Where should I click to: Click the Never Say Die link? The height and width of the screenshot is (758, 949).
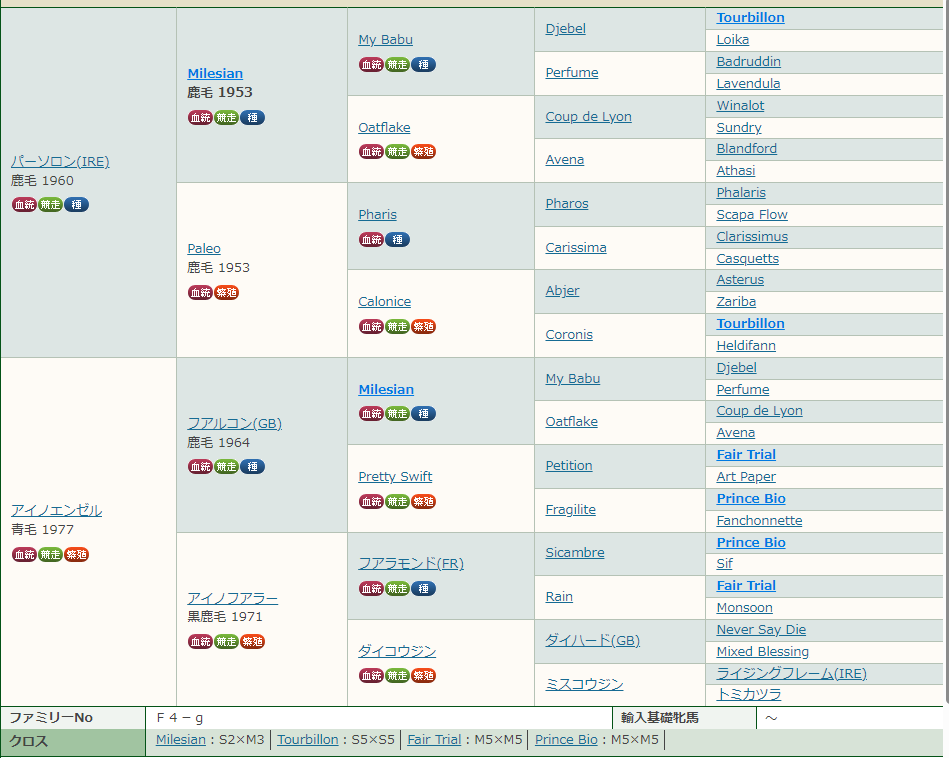760,630
